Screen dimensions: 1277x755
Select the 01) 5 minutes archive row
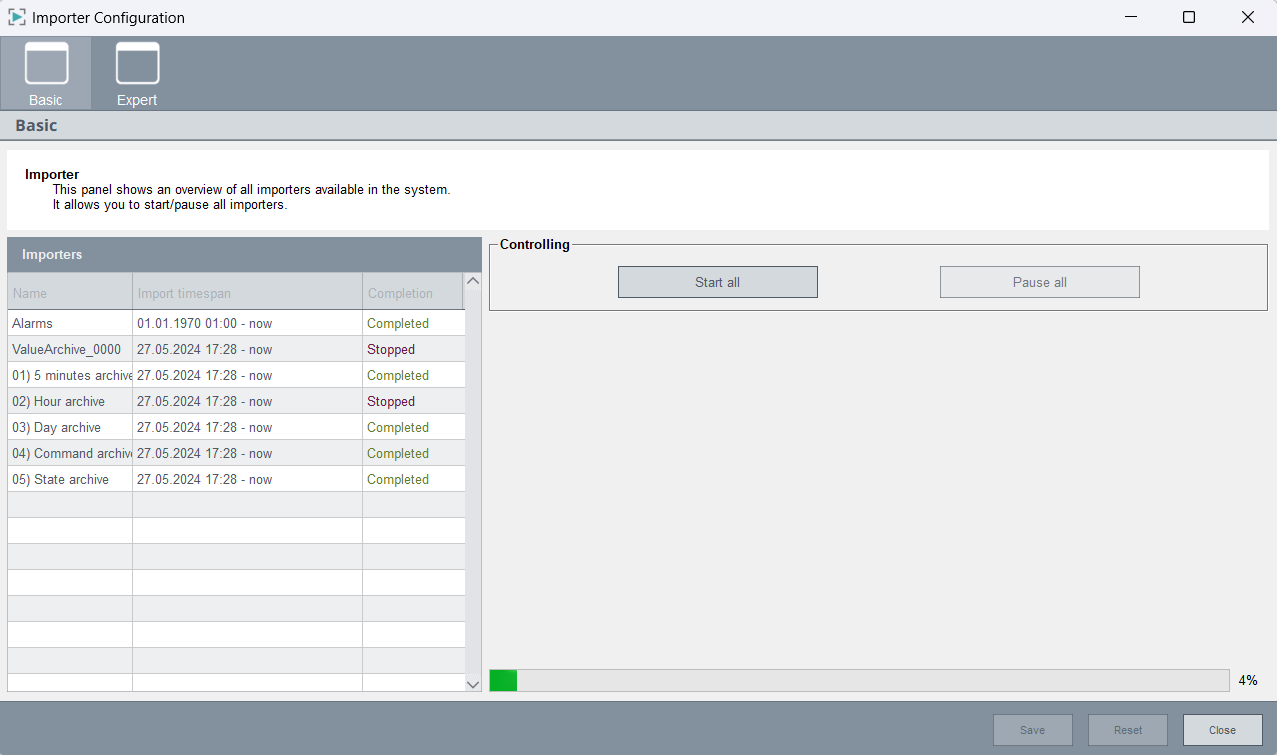[70, 375]
